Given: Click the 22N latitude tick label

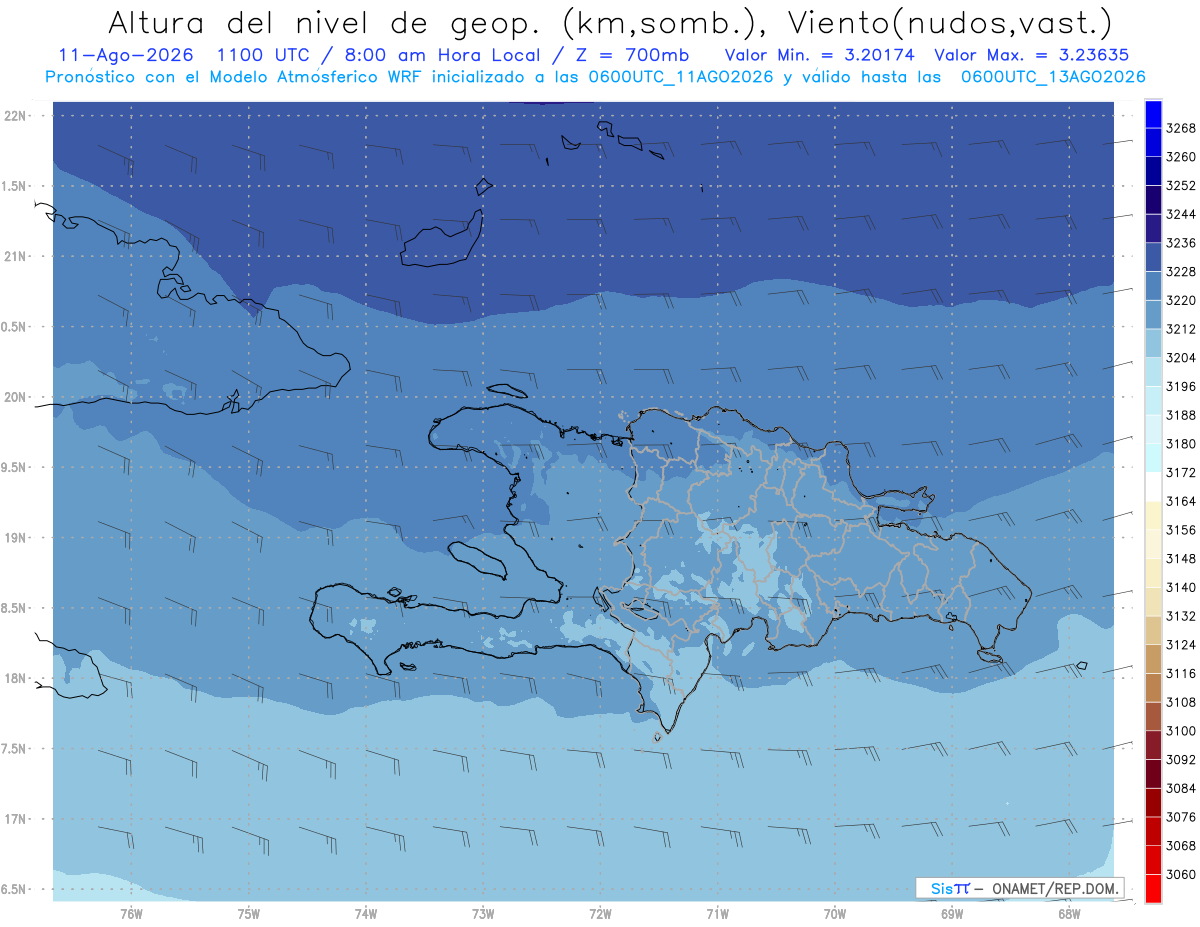Looking at the screenshot, I should pyautogui.click(x=17, y=116).
